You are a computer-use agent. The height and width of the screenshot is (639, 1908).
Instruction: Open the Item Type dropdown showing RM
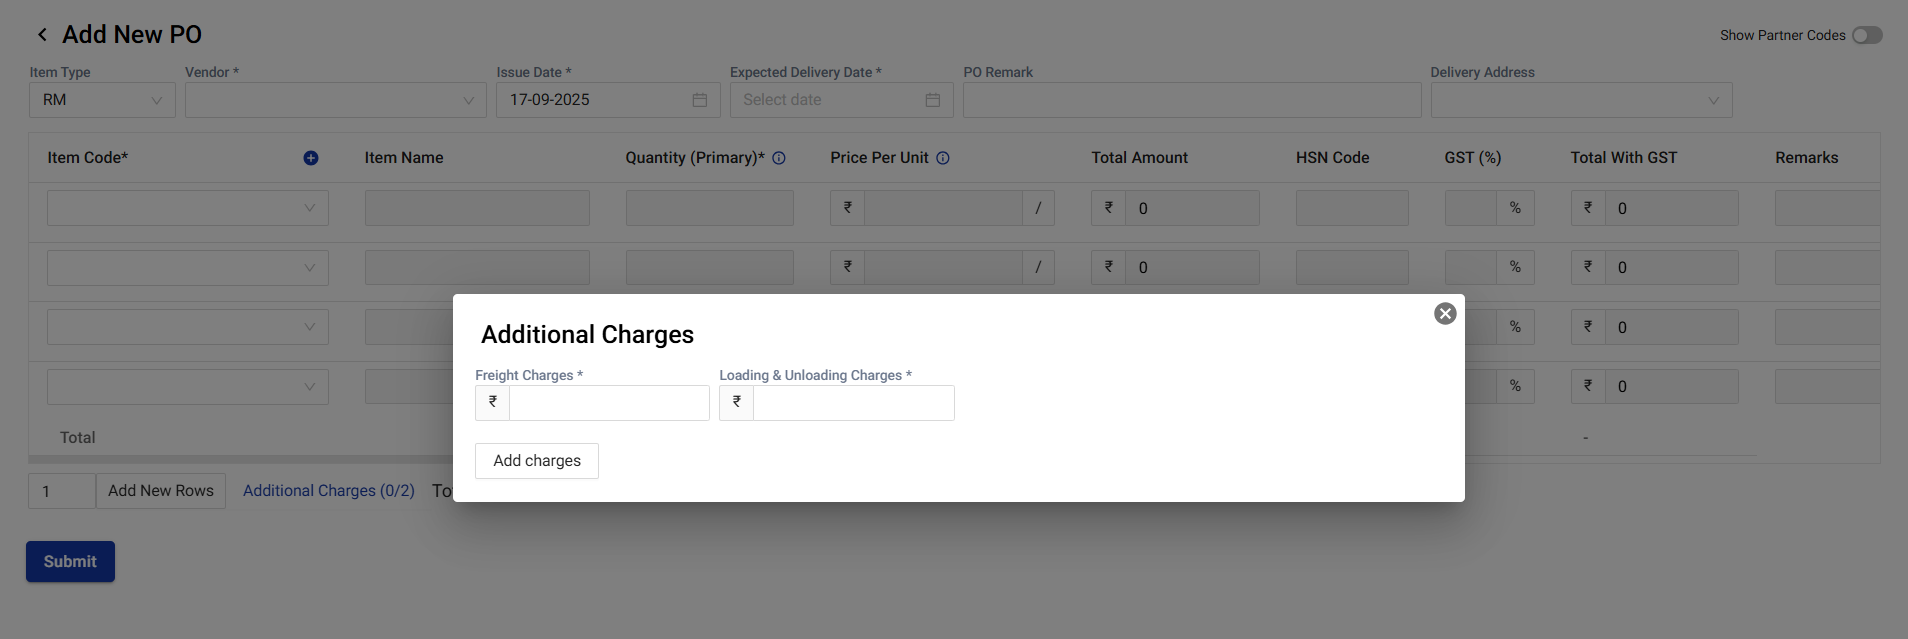(102, 100)
